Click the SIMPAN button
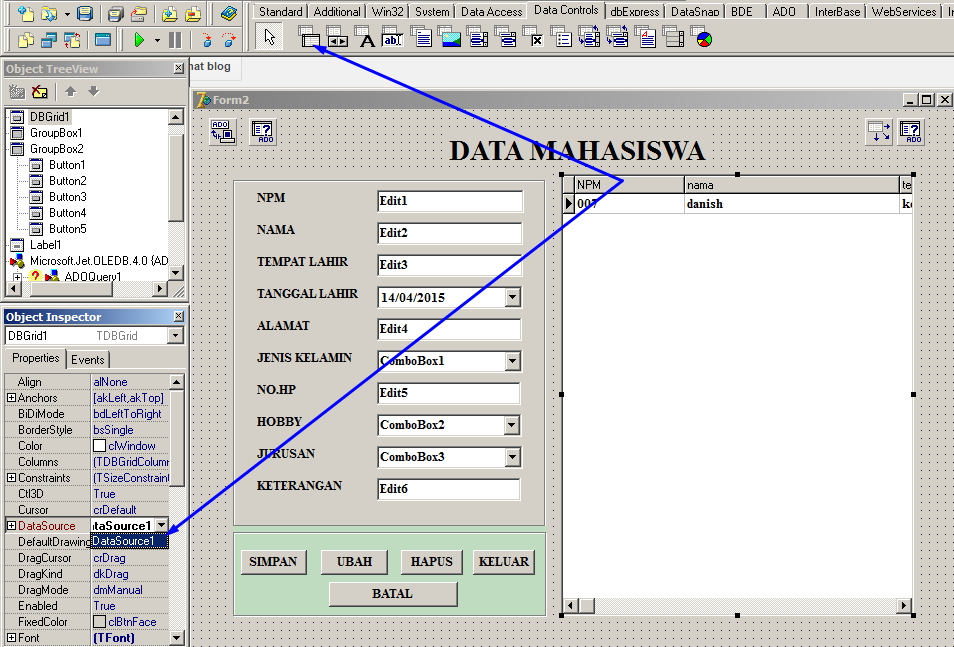Image resolution: width=954 pixels, height=647 pixels. tap(274, 562)
